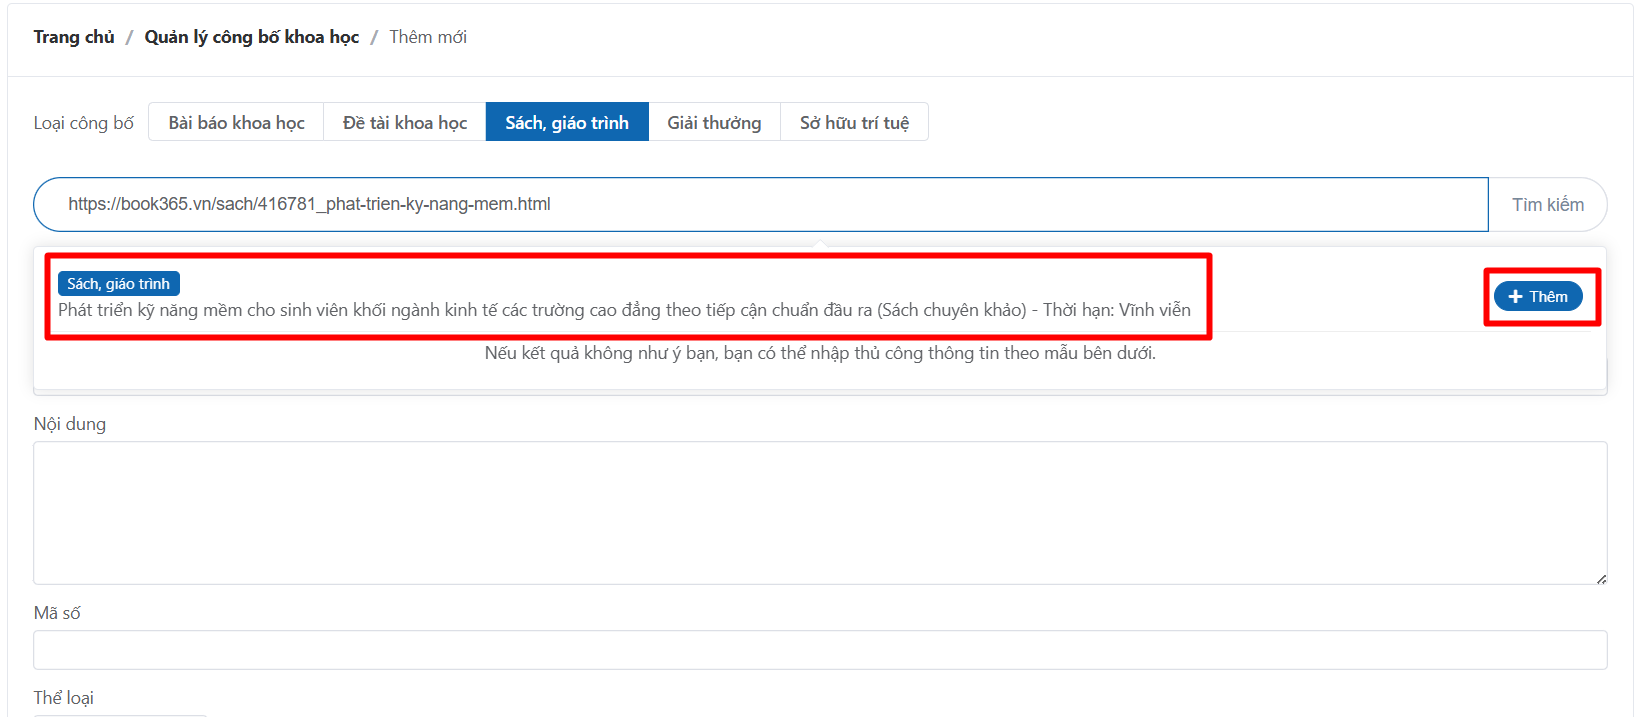The image size is (1634, 717).
Task: Click the plus Thêm button
Action: point(1538,297)
